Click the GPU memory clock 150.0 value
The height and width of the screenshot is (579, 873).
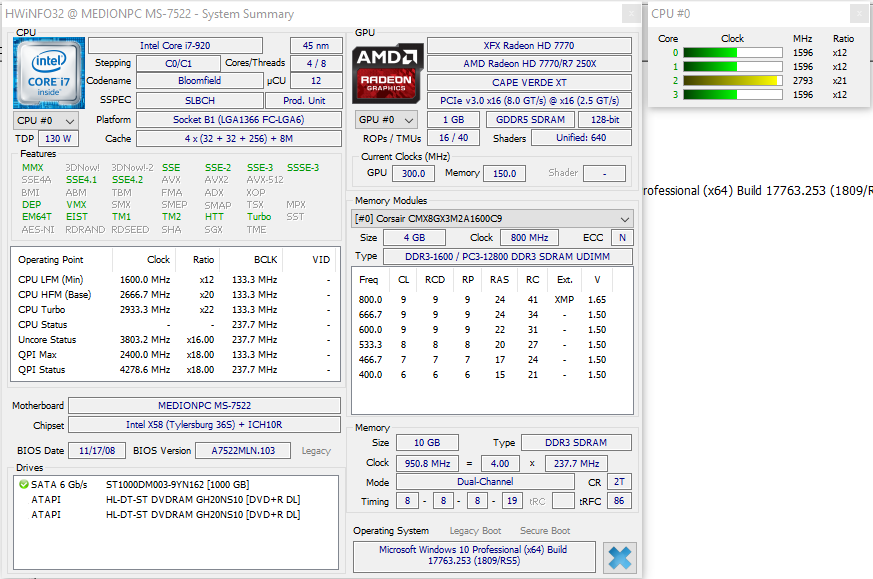pyautogui.click(x=504, y=174)
